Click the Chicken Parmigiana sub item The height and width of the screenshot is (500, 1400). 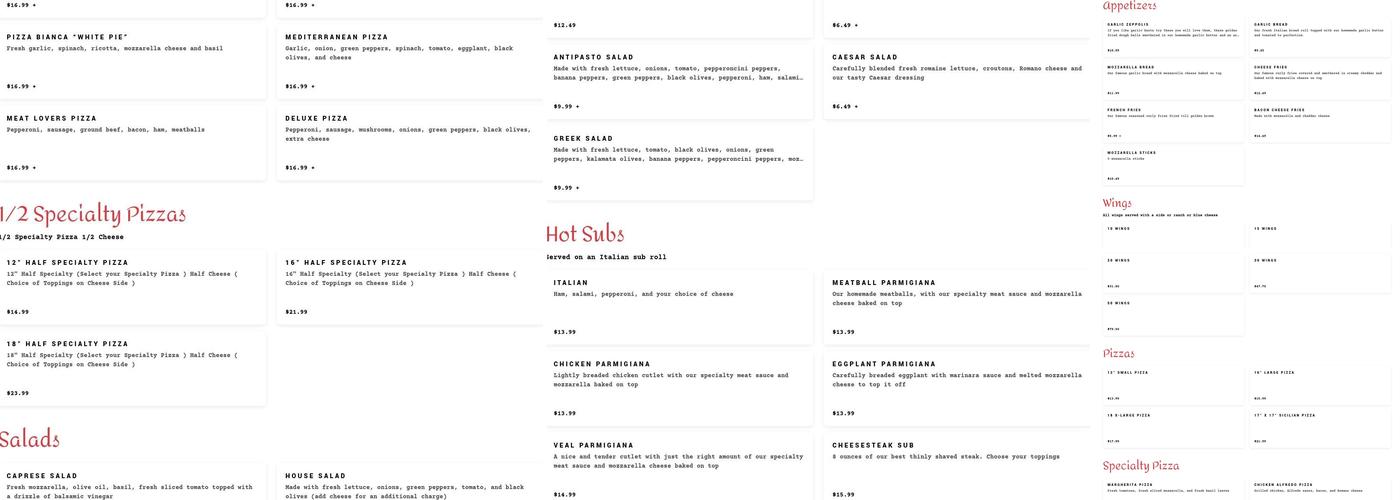coord(679,387)
